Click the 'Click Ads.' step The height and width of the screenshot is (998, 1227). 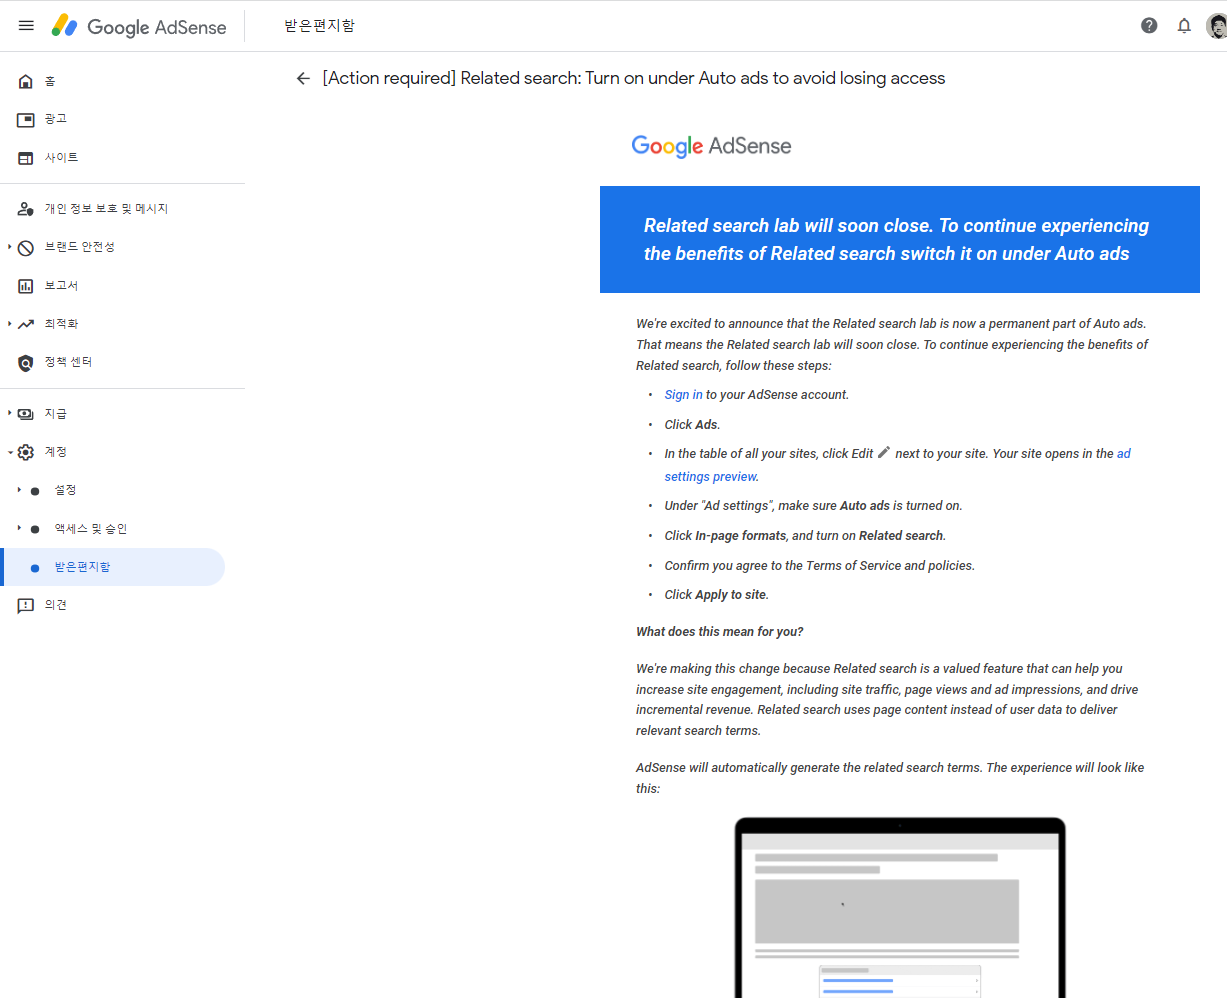click(692, 425)
